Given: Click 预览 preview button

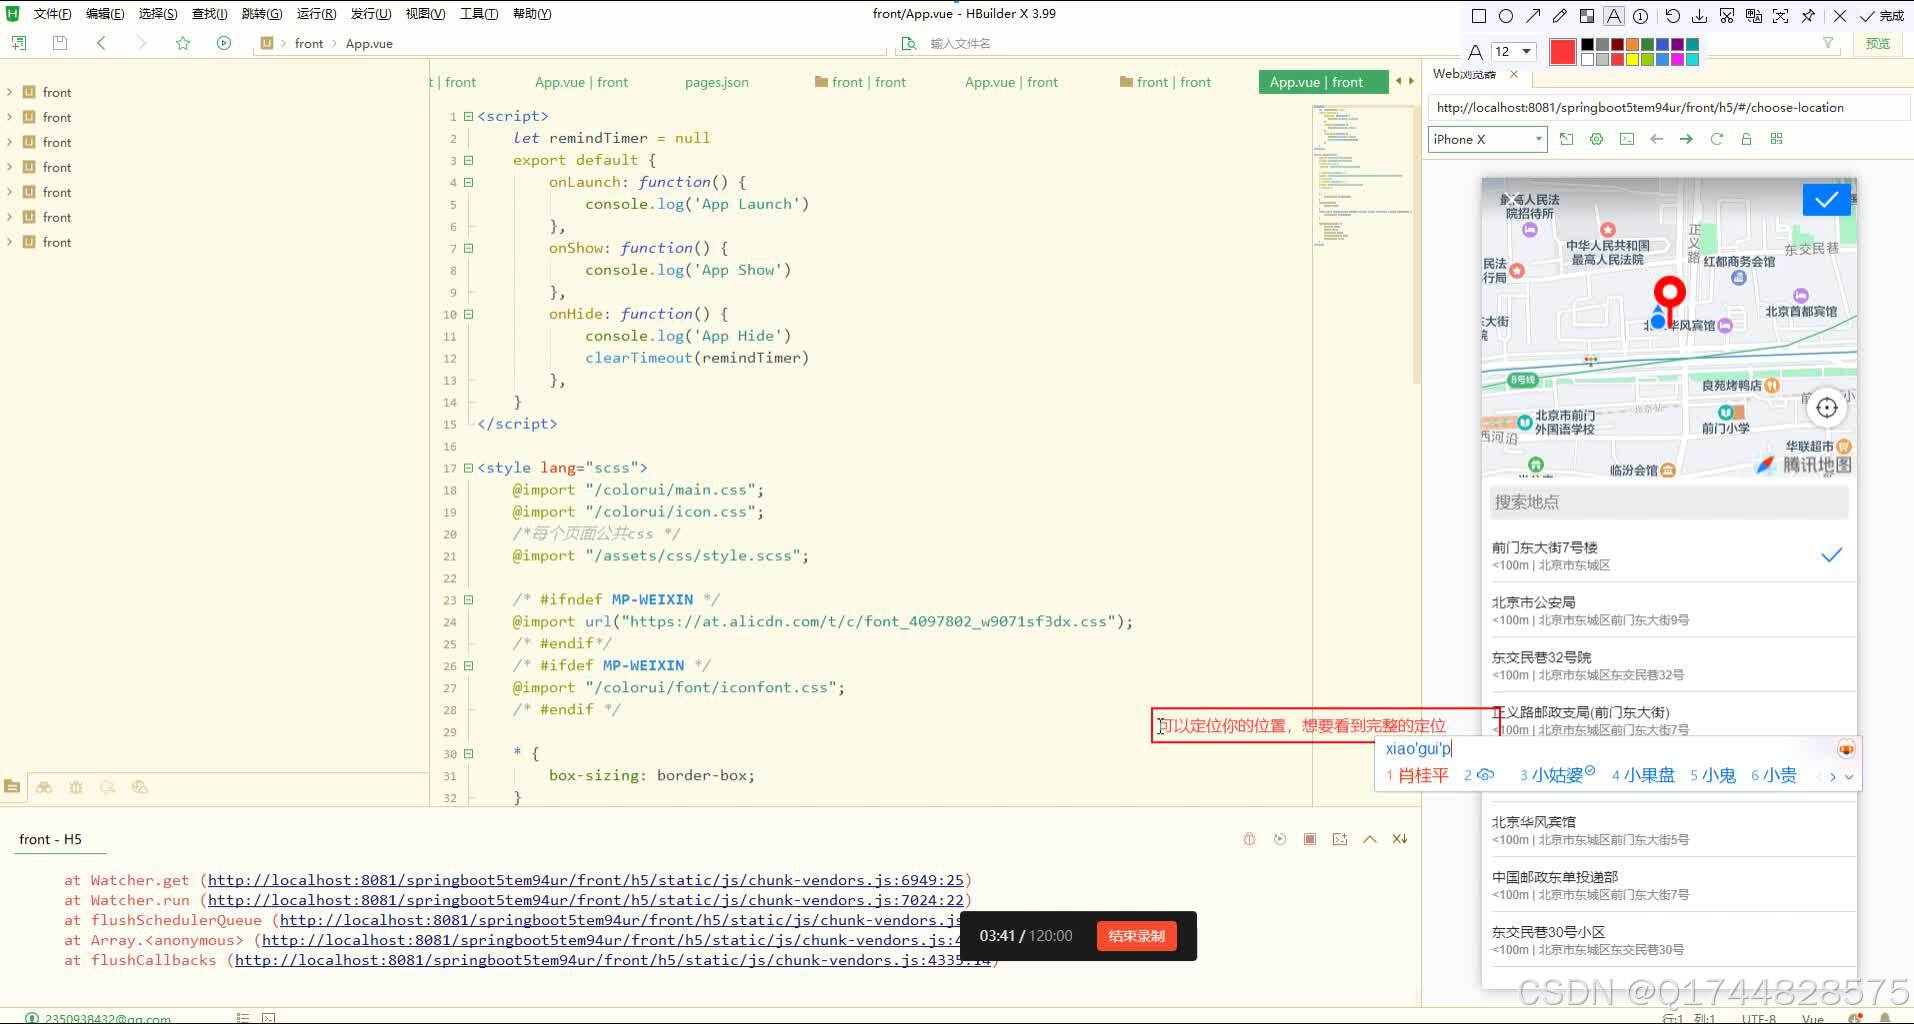Looking at the screenshot, I should click(1878, 43).
